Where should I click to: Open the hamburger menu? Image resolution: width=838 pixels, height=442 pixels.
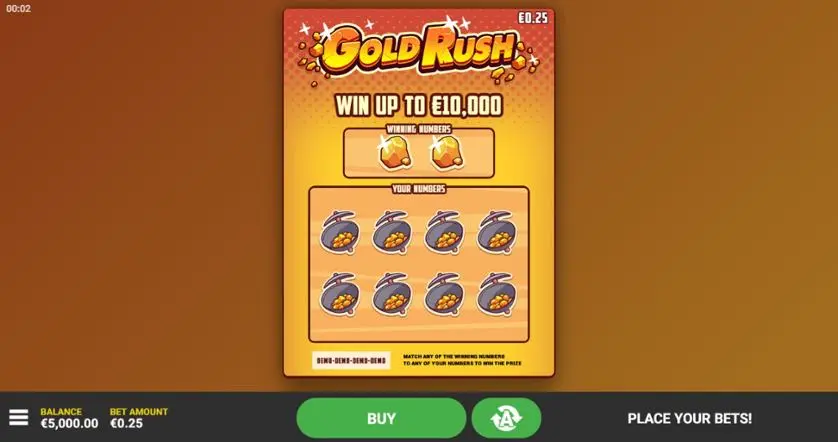pyautogui.click(x=19, y=417)
